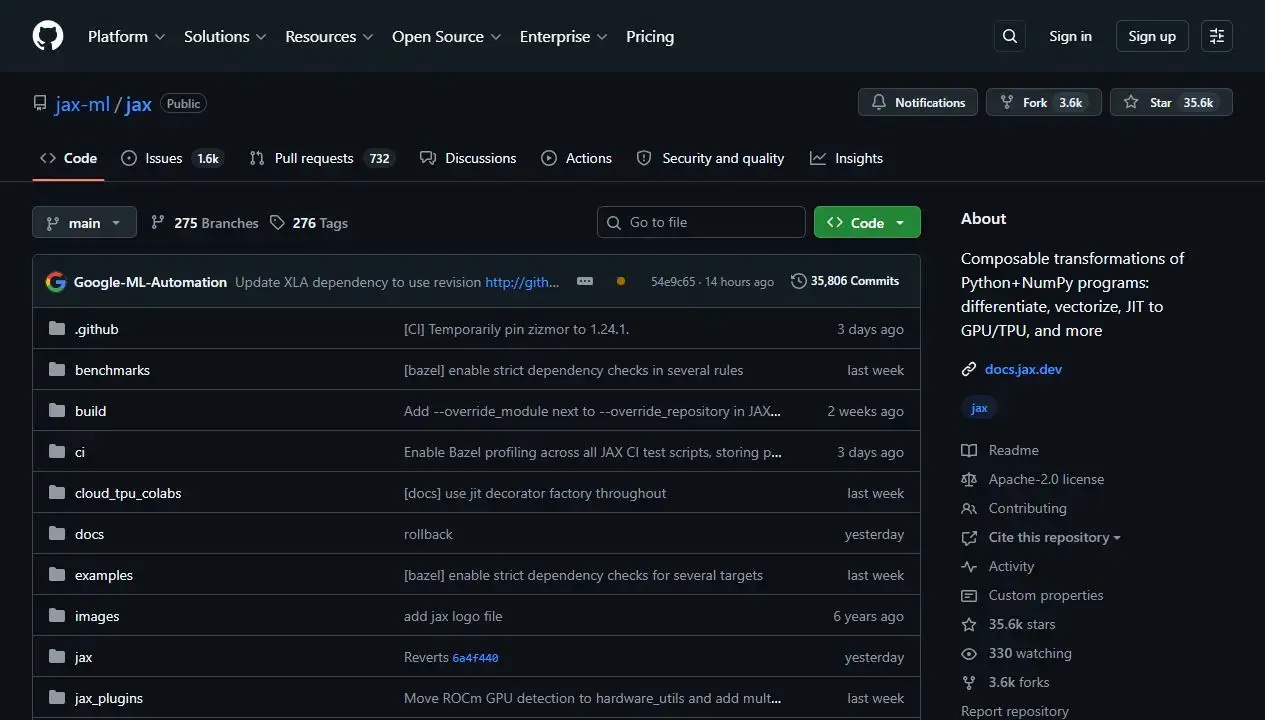This screenshot has height=720, width=1265.
Task: Click Report repository link
Action: point(1015,712)
